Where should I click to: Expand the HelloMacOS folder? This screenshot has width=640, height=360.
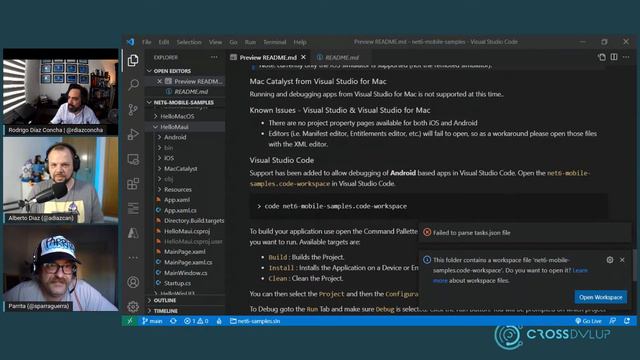coord(185,116)
